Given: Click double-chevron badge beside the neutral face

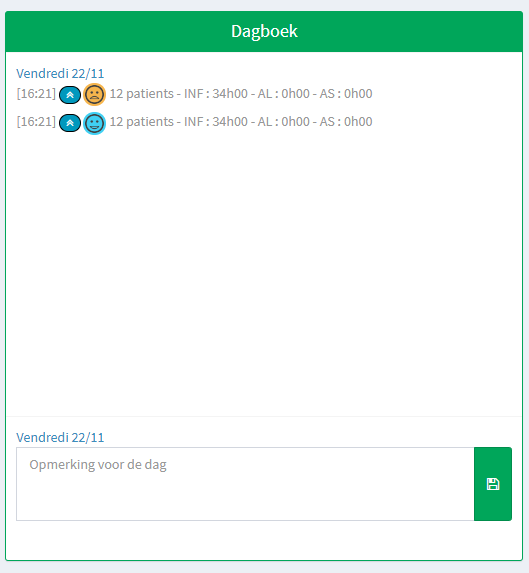Looking at the screenshot, I should tap(70, 123).
